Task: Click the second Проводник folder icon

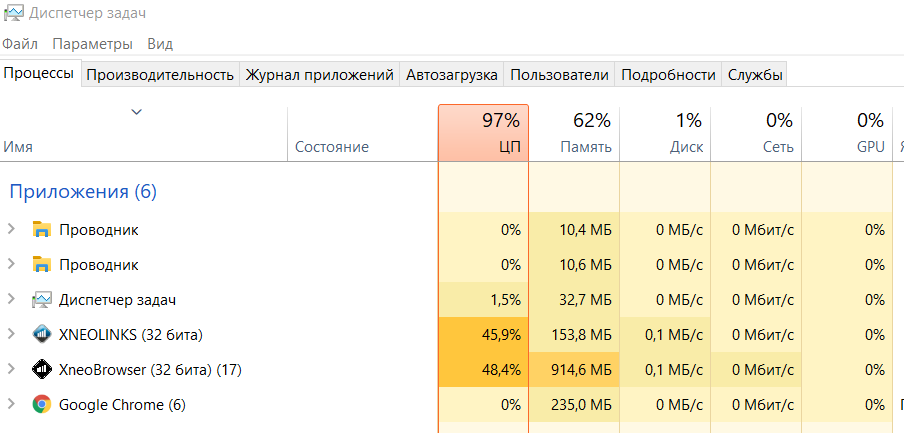Action: 42,265
